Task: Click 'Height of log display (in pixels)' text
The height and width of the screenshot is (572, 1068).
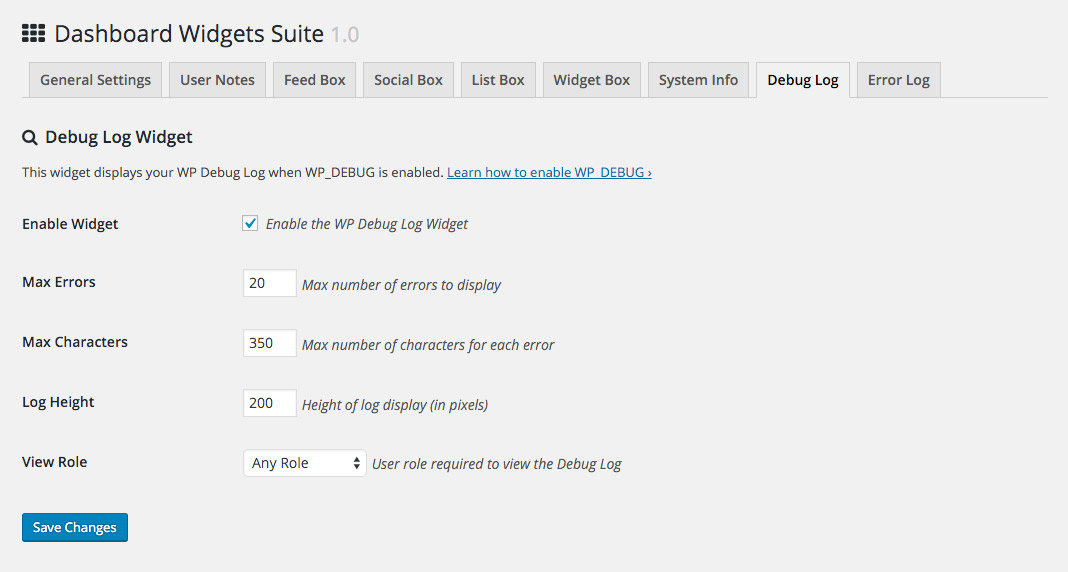Action: click(x=395, y=405)
